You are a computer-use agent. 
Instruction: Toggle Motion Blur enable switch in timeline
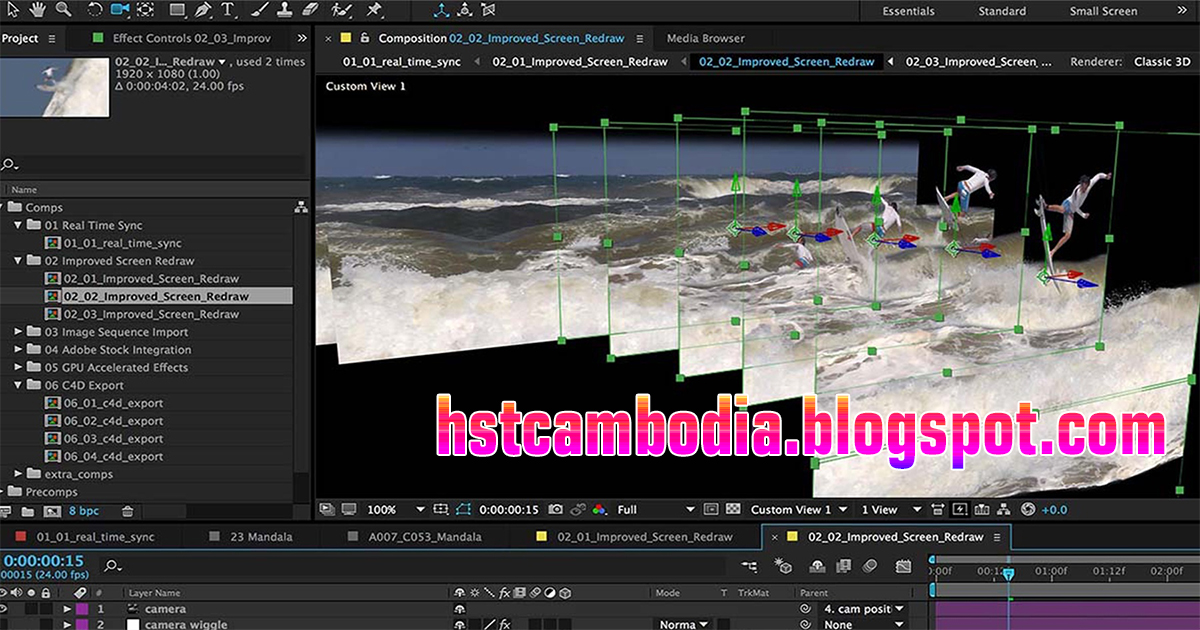coord(870,566)
